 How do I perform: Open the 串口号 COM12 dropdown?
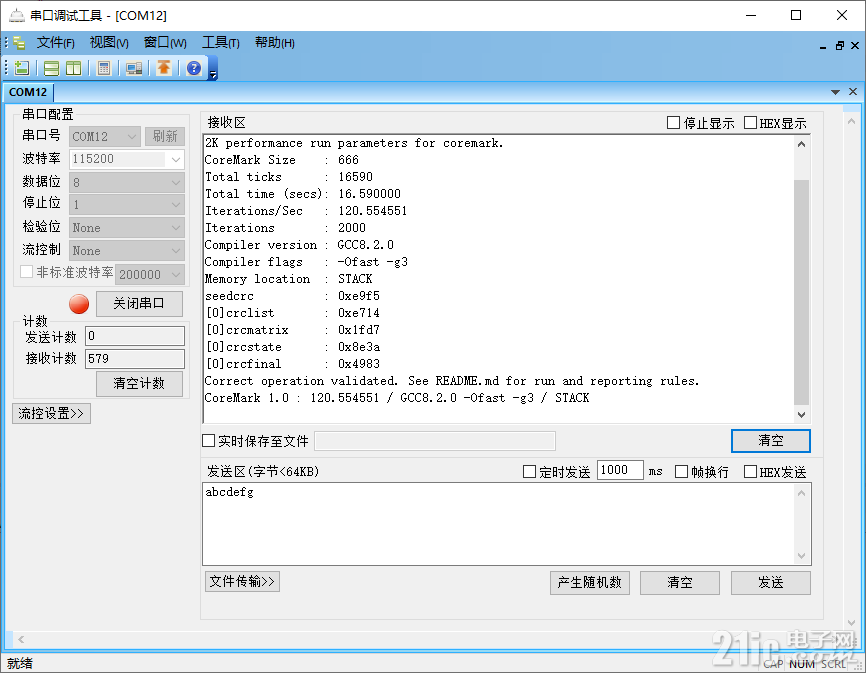[x=104, y=136]
